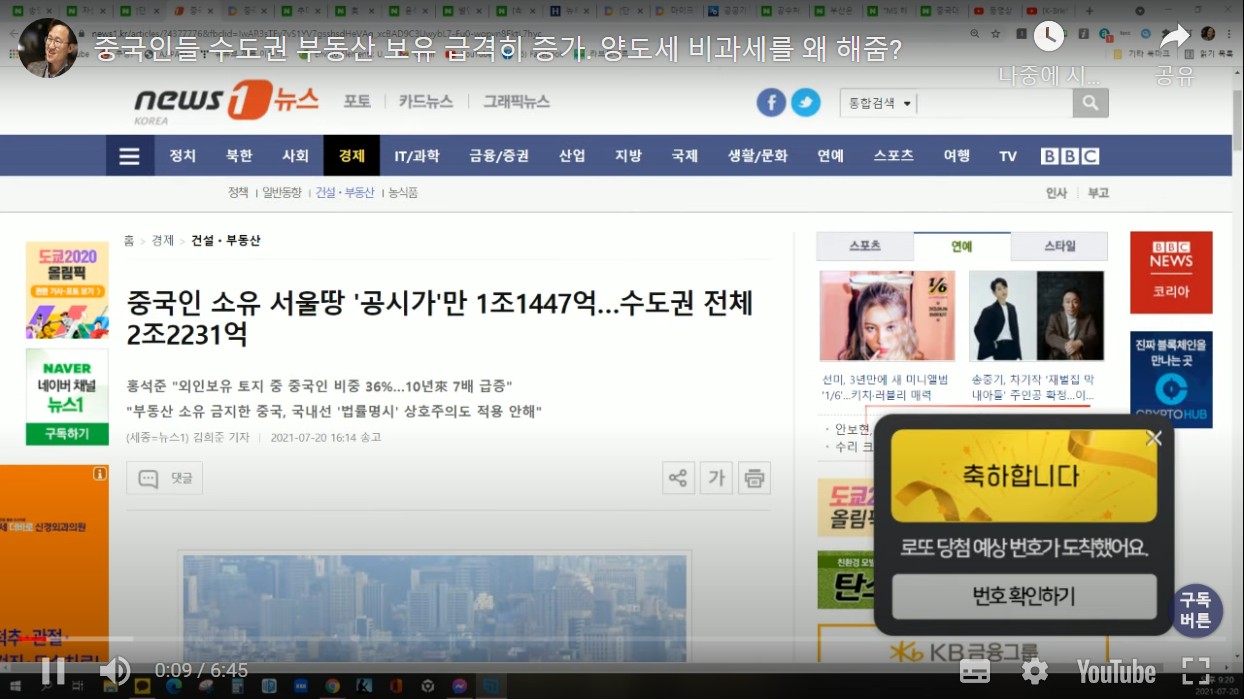Select 스포츠 in the main navigation bar
The width and height of the screenshot is (1244, 699).
click(894, 156)
